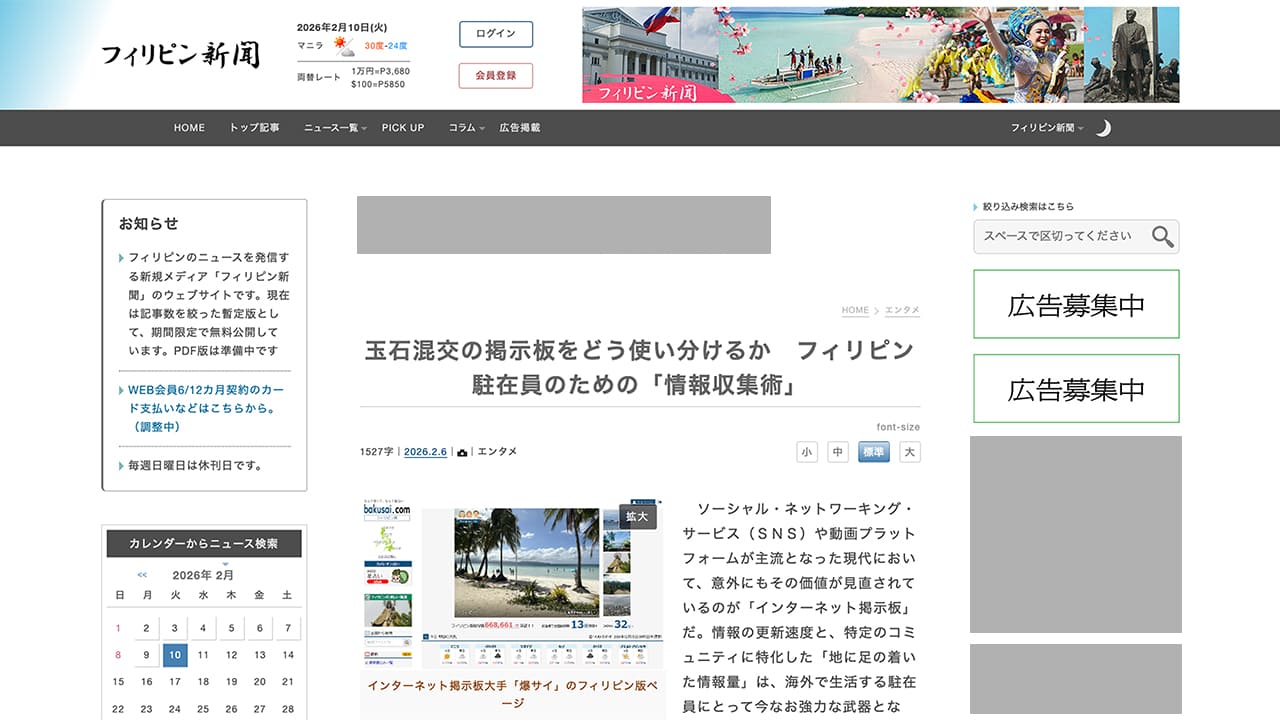
Task: Click the search keyword input field
Action: tap(1058, 236)
